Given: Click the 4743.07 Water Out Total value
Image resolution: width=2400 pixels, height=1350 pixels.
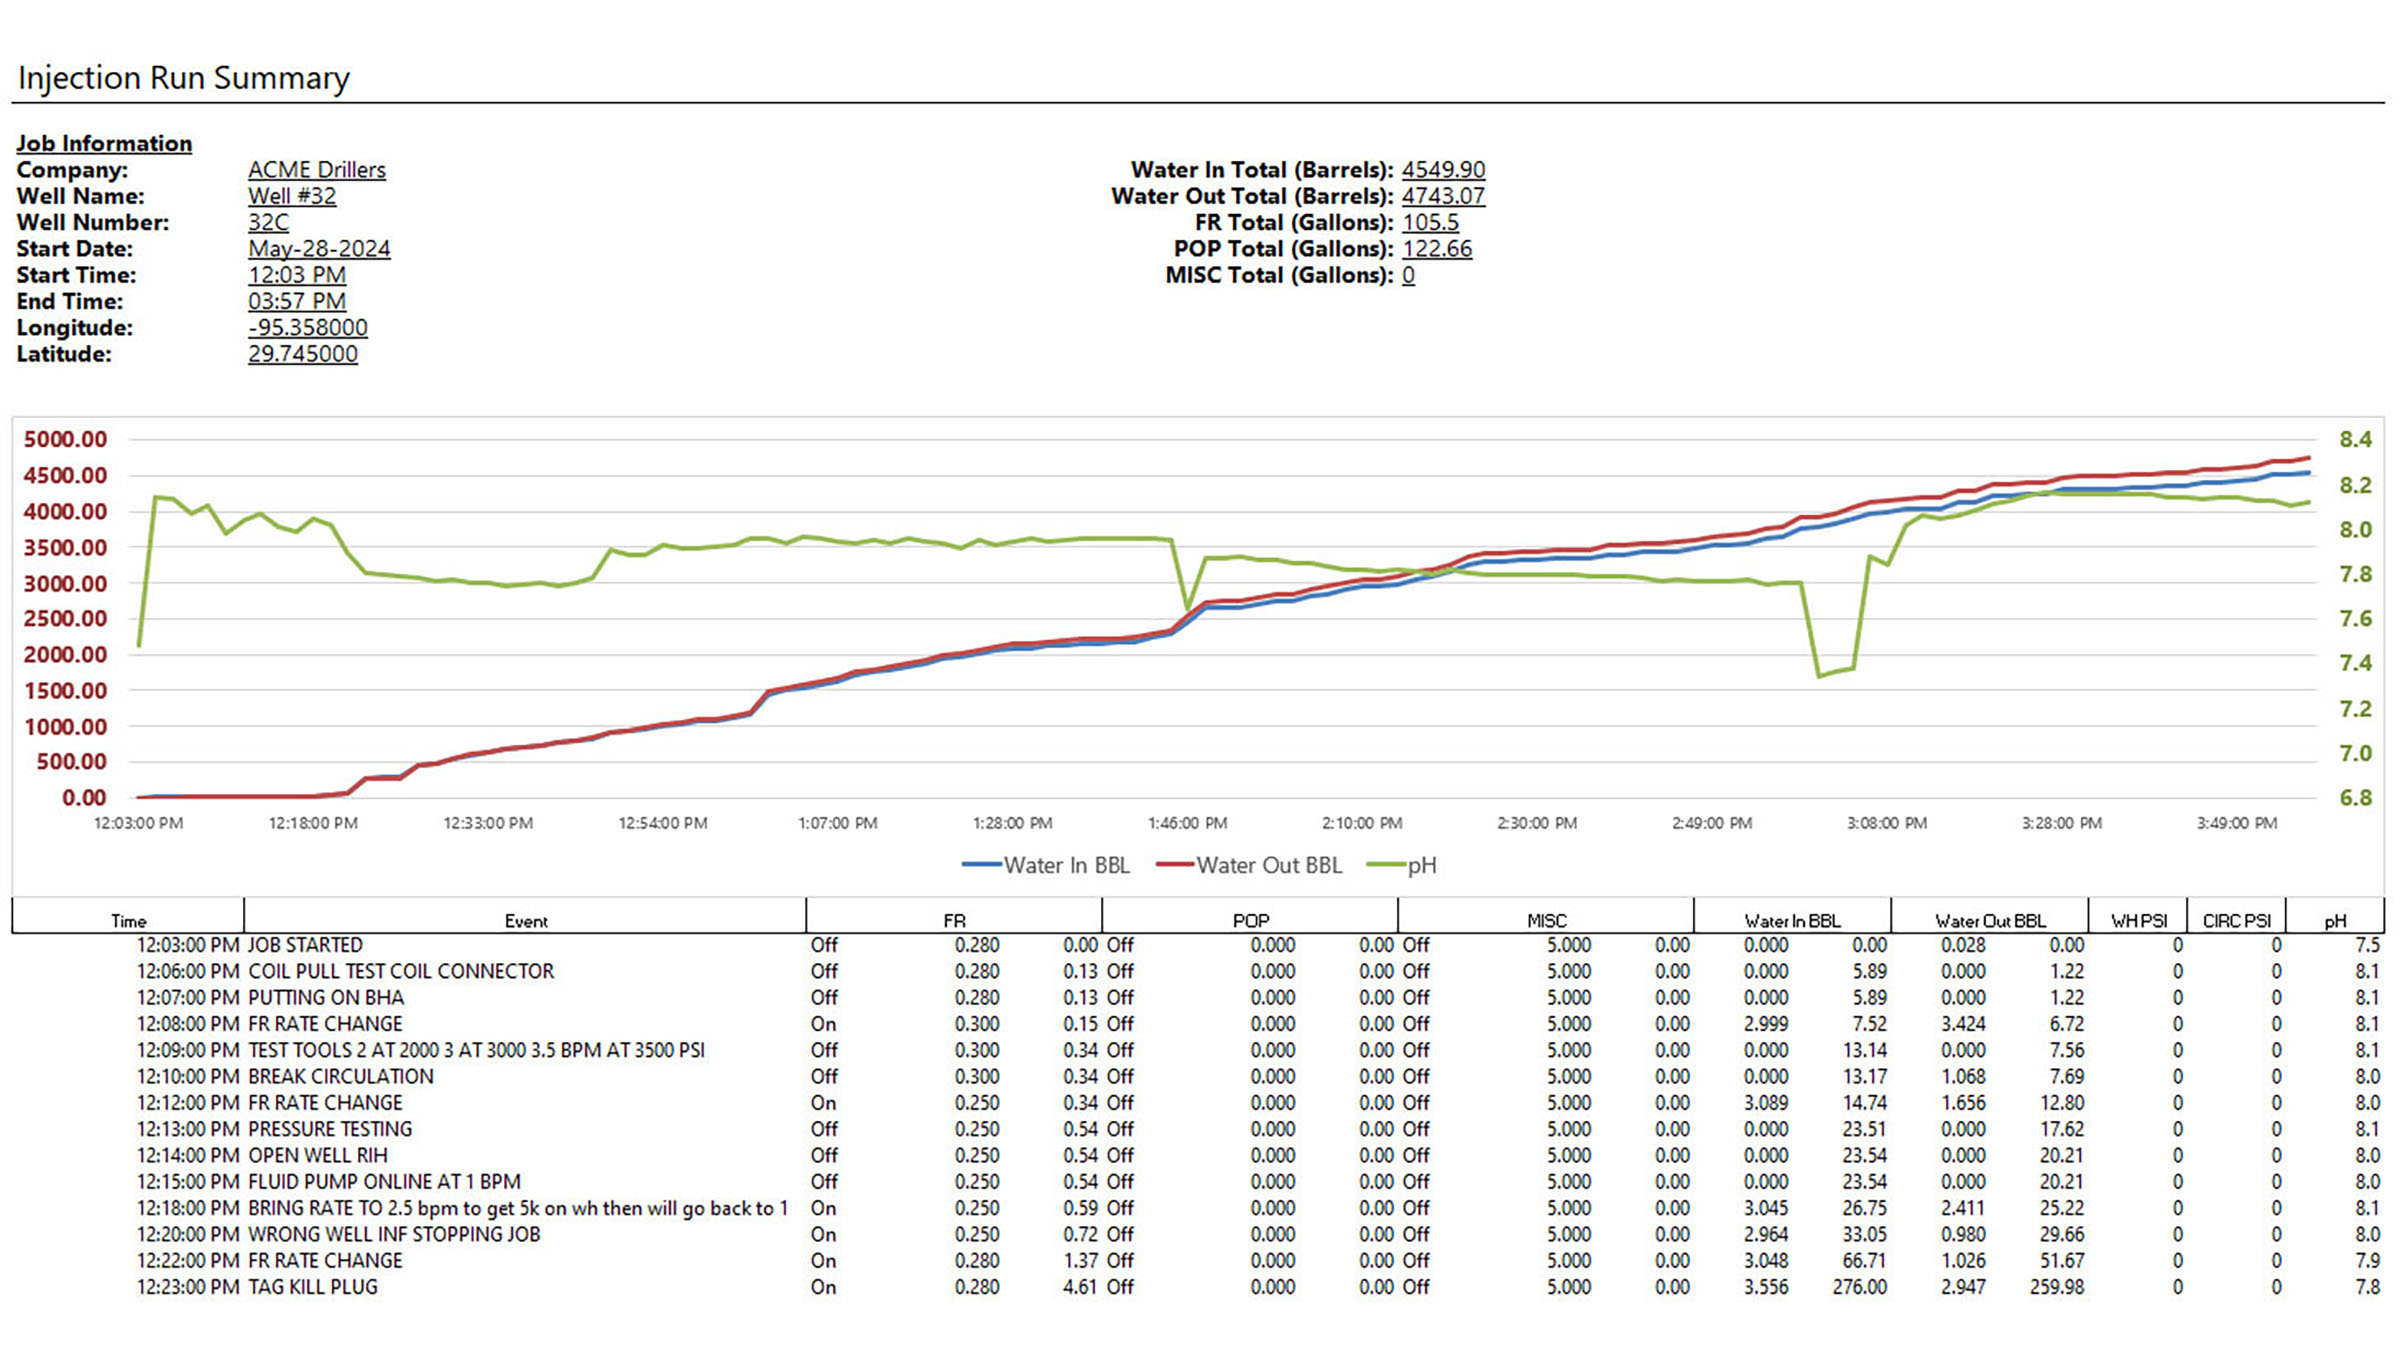Looking at the screenshot, I should tap(1442, 196).
